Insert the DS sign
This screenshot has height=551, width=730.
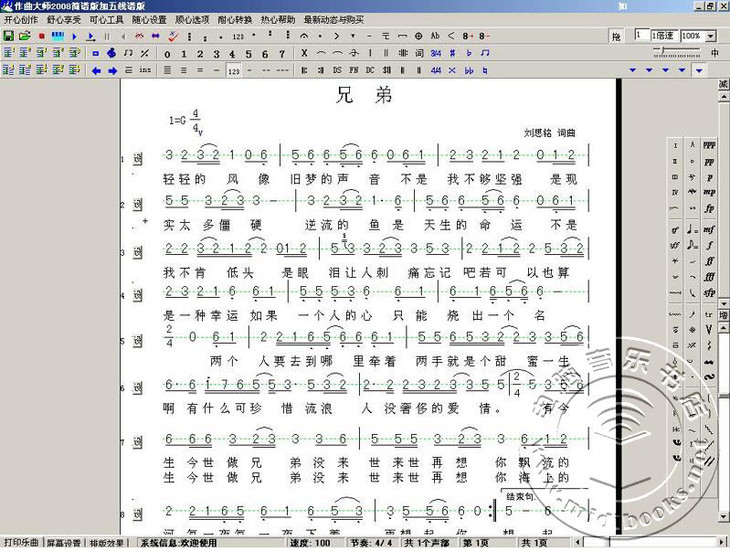(x=337, y=70)
